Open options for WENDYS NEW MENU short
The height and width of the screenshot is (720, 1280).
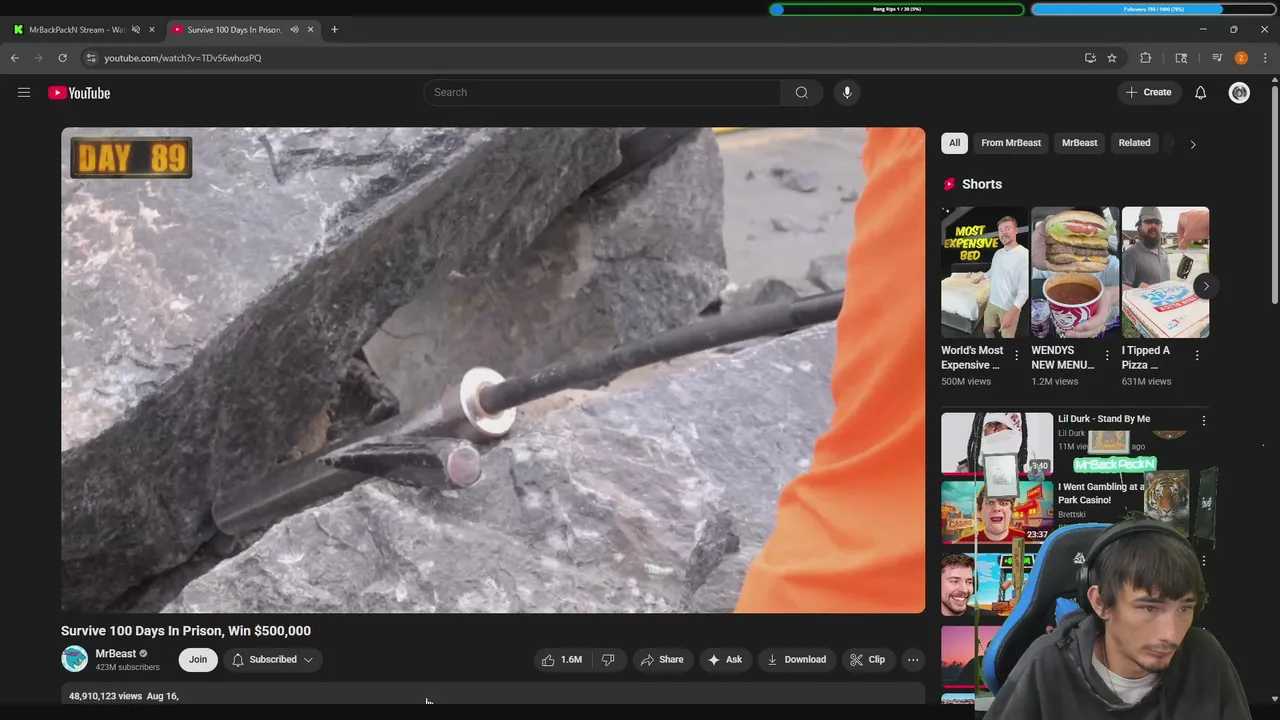pyautogui.click(x=1107, y=355)
